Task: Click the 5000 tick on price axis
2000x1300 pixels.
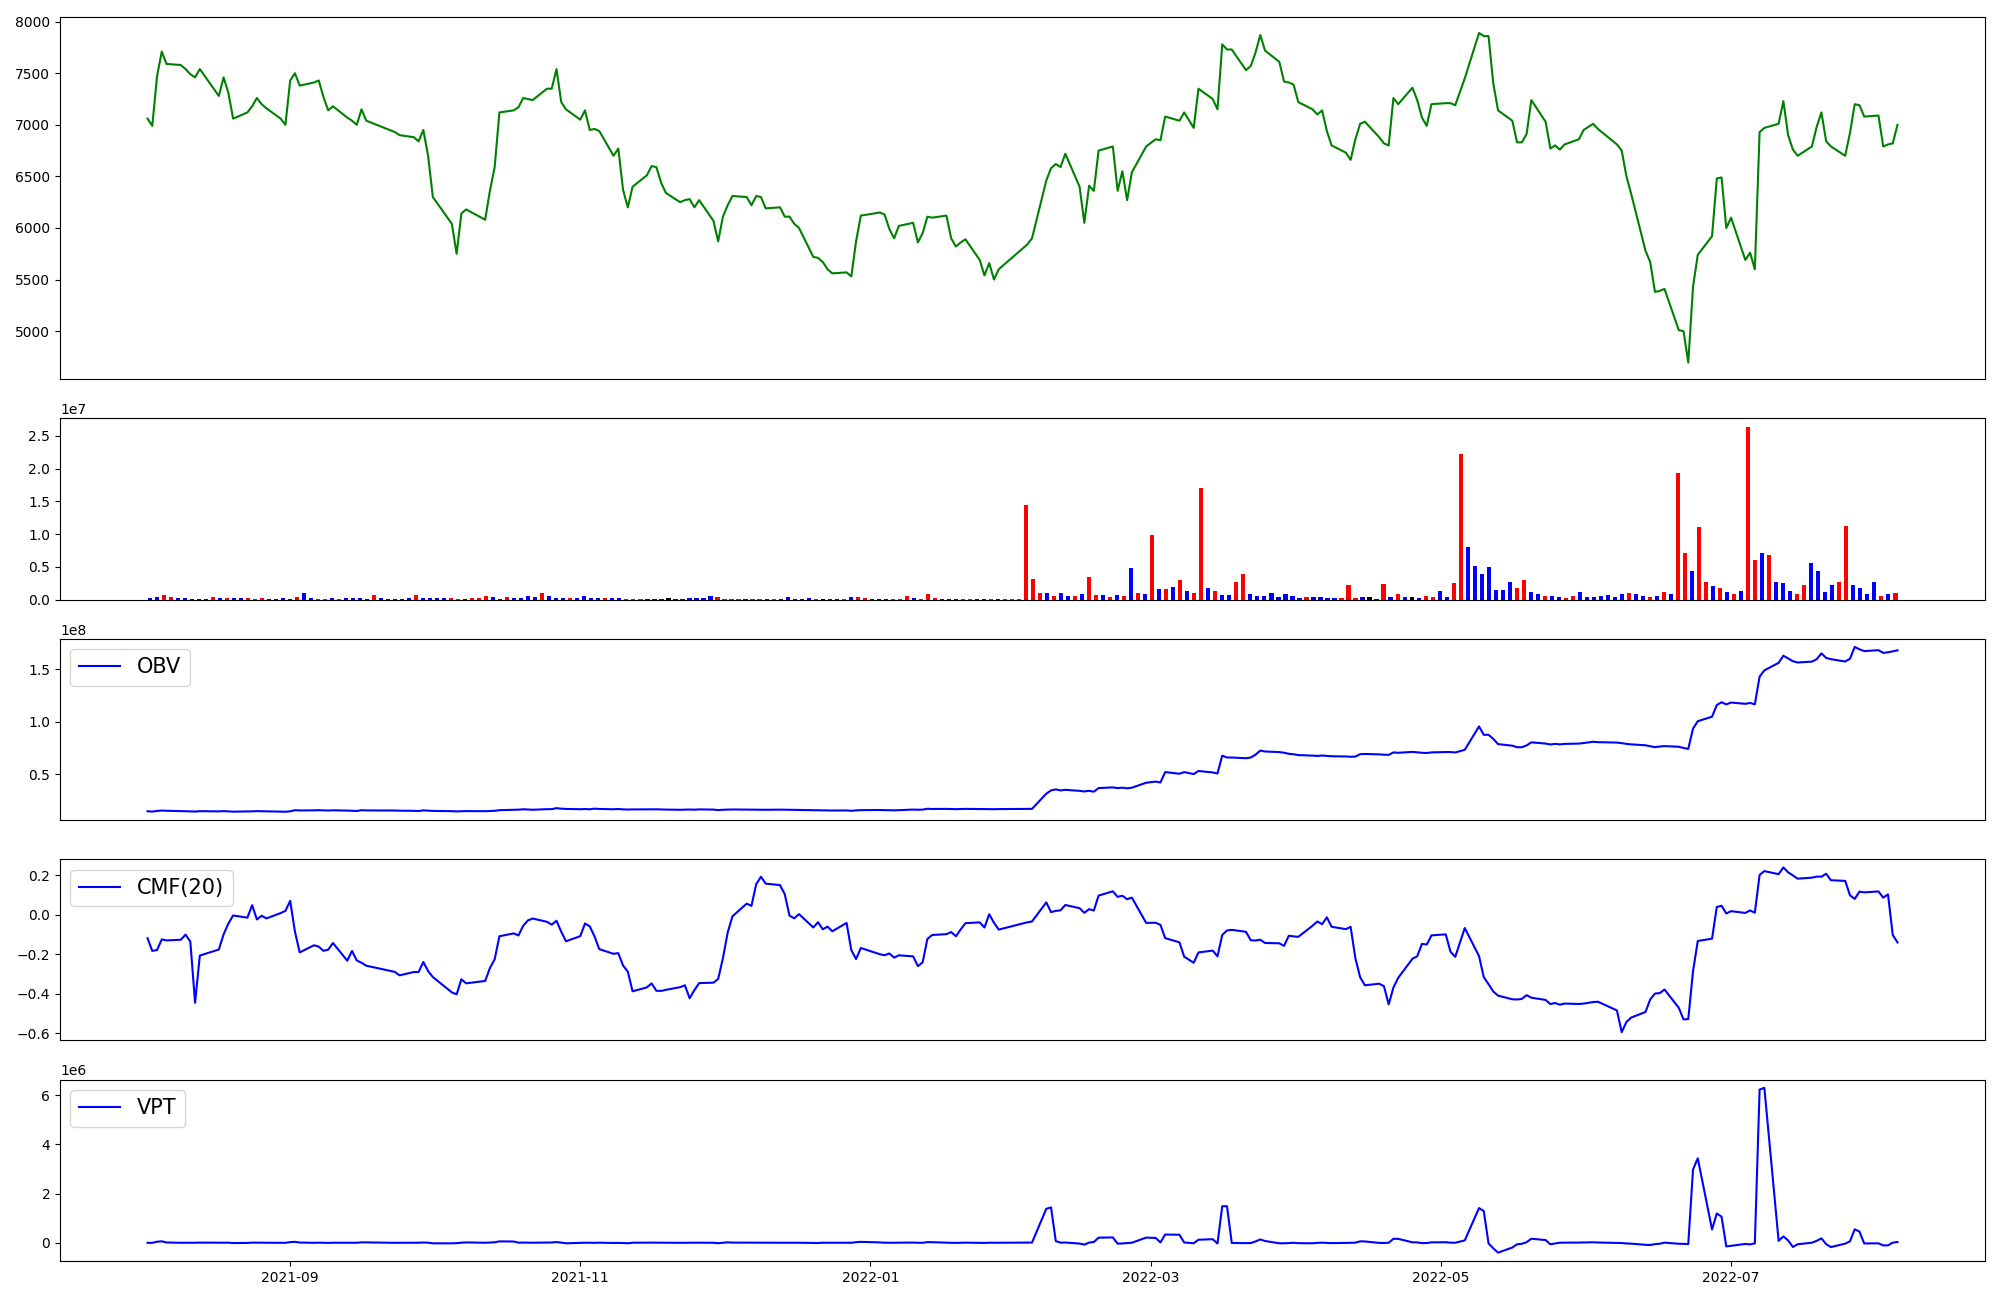Action: tap(31, 332)
